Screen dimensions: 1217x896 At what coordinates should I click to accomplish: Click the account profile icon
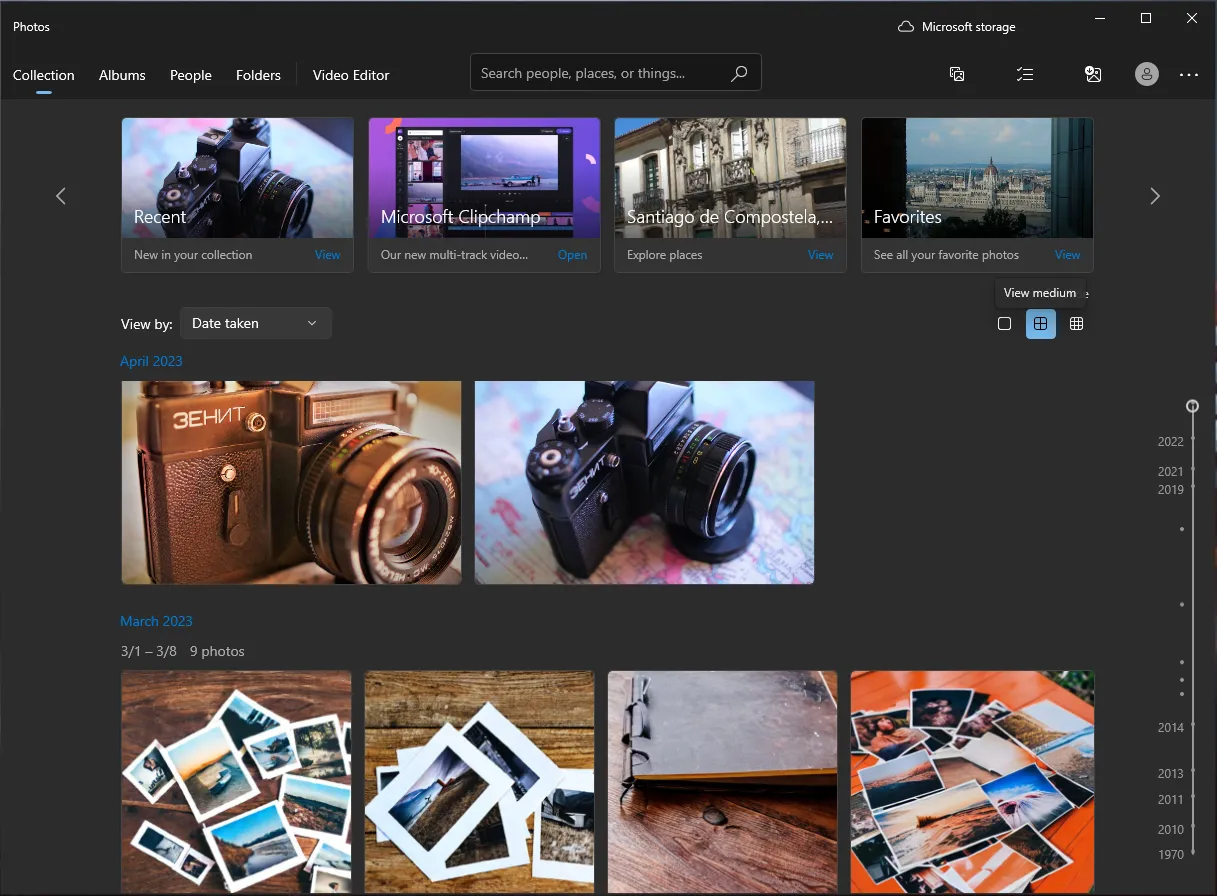click(x=1146, y=74)
